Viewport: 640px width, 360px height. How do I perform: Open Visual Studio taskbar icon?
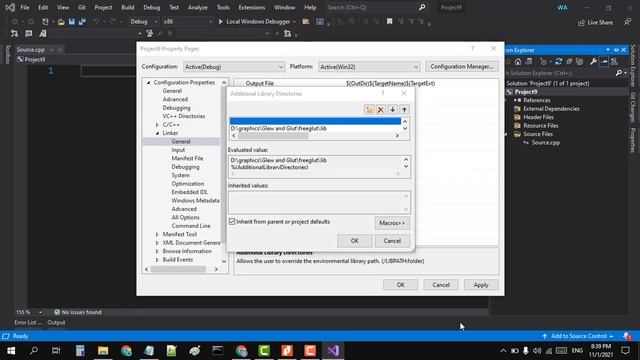click(x=333, y=351)
